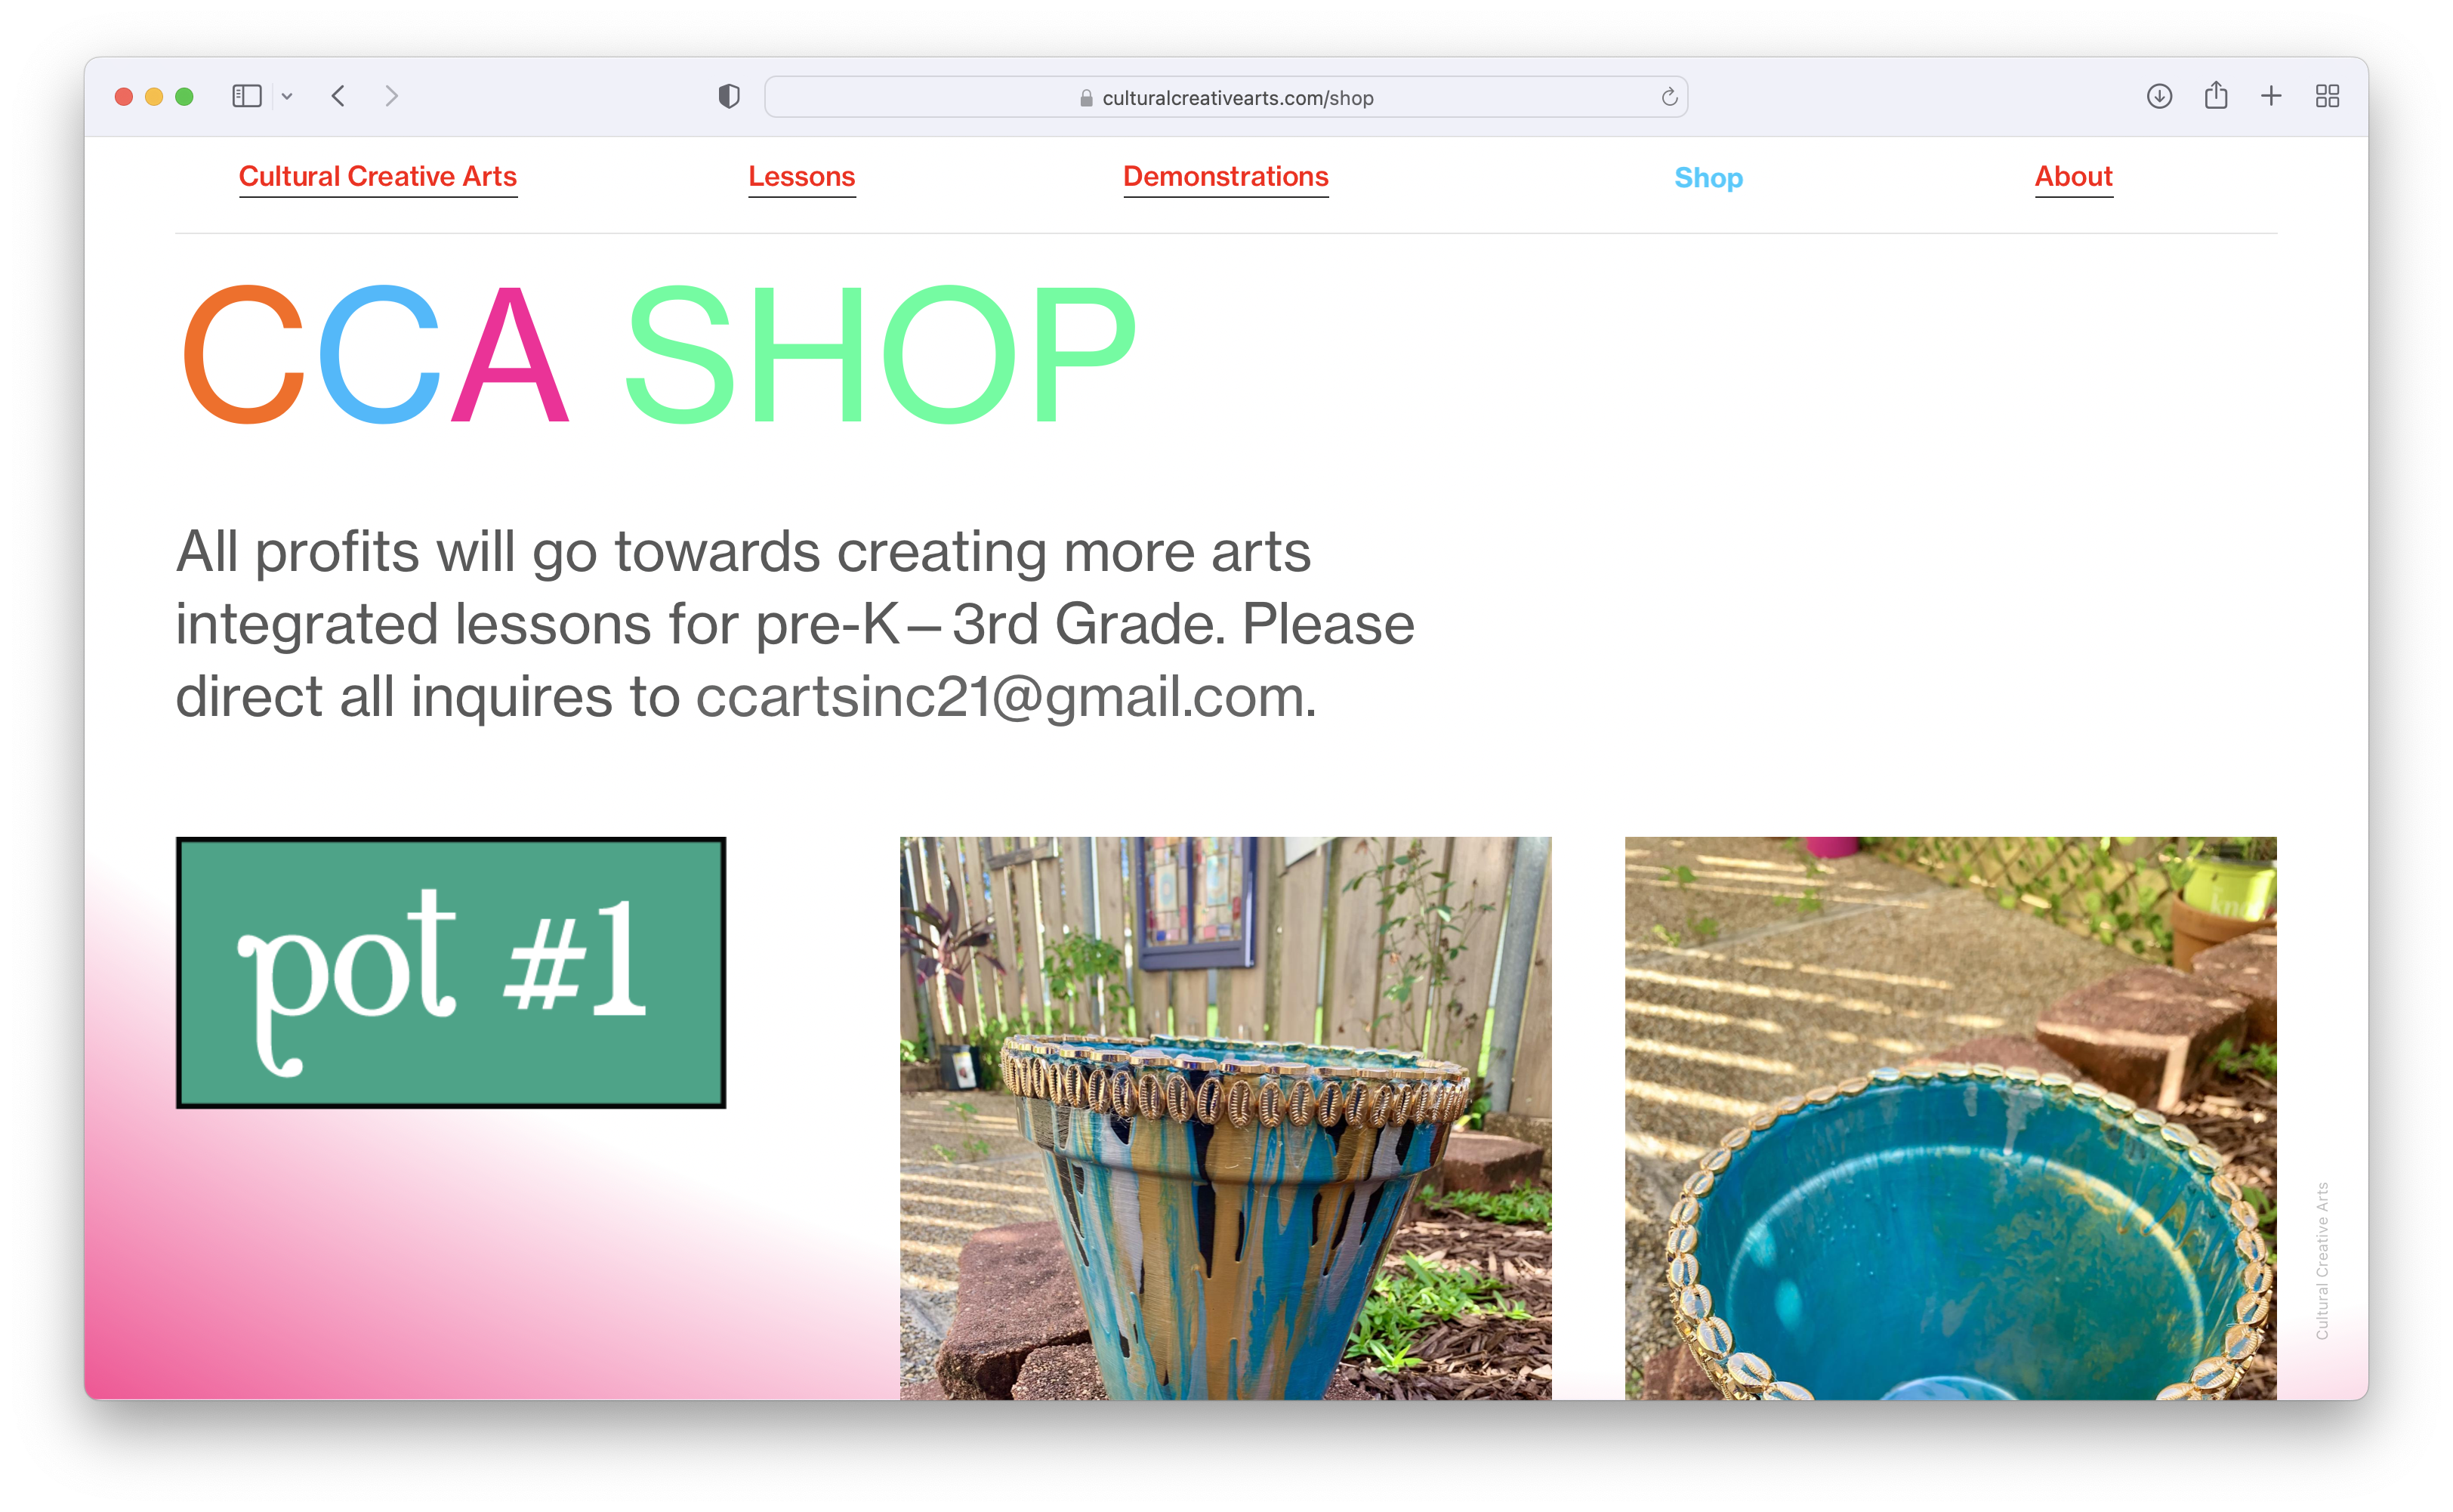Go forward with the right arrow
Image resolution: width=2453 pixels, height=1512 pixels.
click(391, 96)
